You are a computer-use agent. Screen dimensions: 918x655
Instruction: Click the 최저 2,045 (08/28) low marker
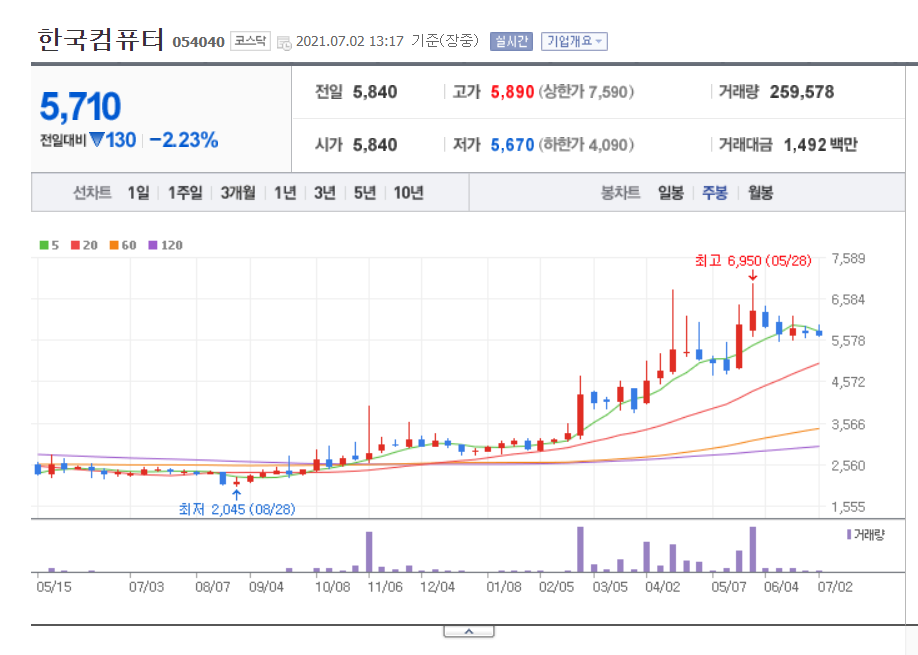(x=237, y=509)
